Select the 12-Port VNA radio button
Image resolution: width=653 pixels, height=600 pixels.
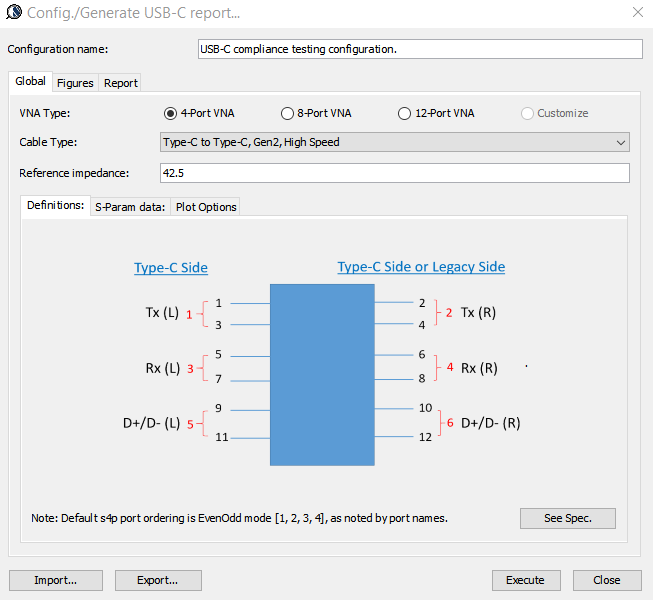tap(404, 114)
